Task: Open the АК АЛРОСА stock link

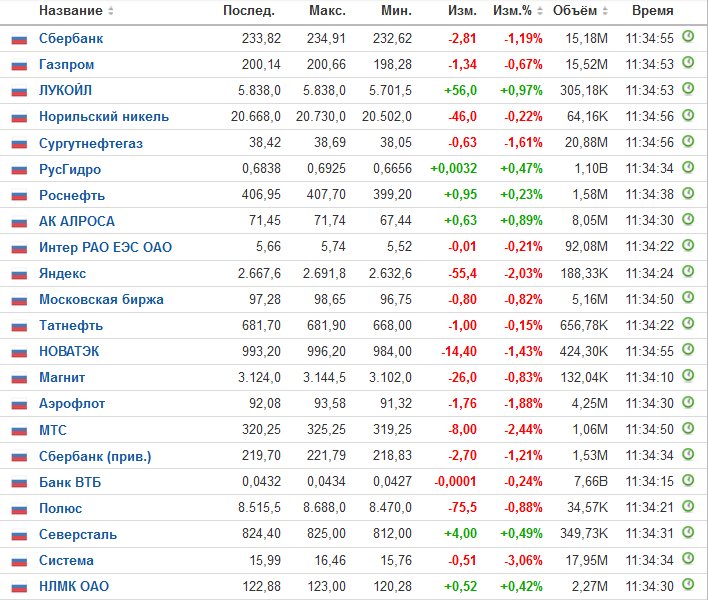Action: pos(77,222)
